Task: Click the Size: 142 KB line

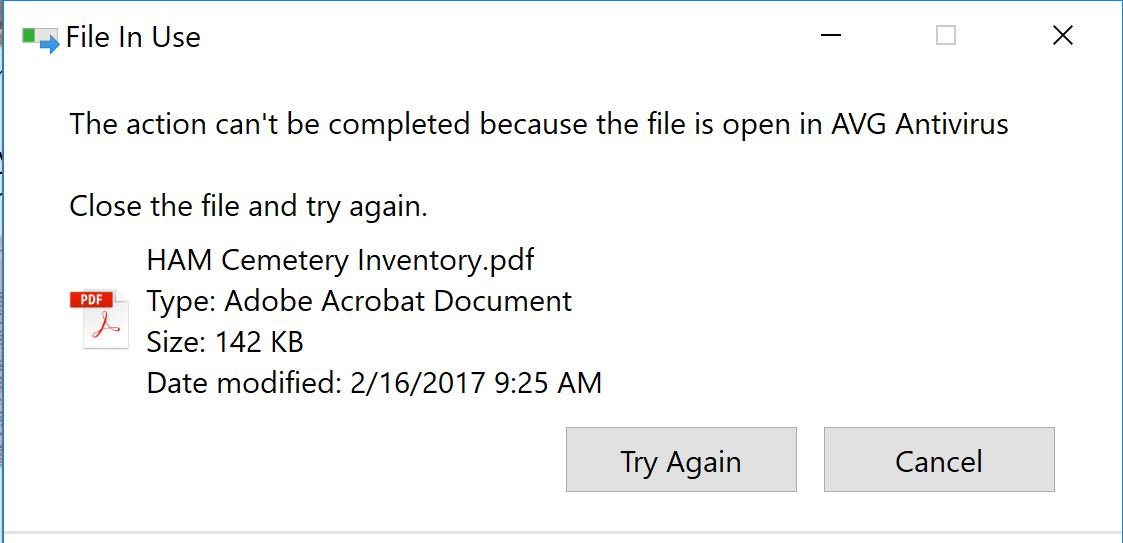Action: pos(224,342)
